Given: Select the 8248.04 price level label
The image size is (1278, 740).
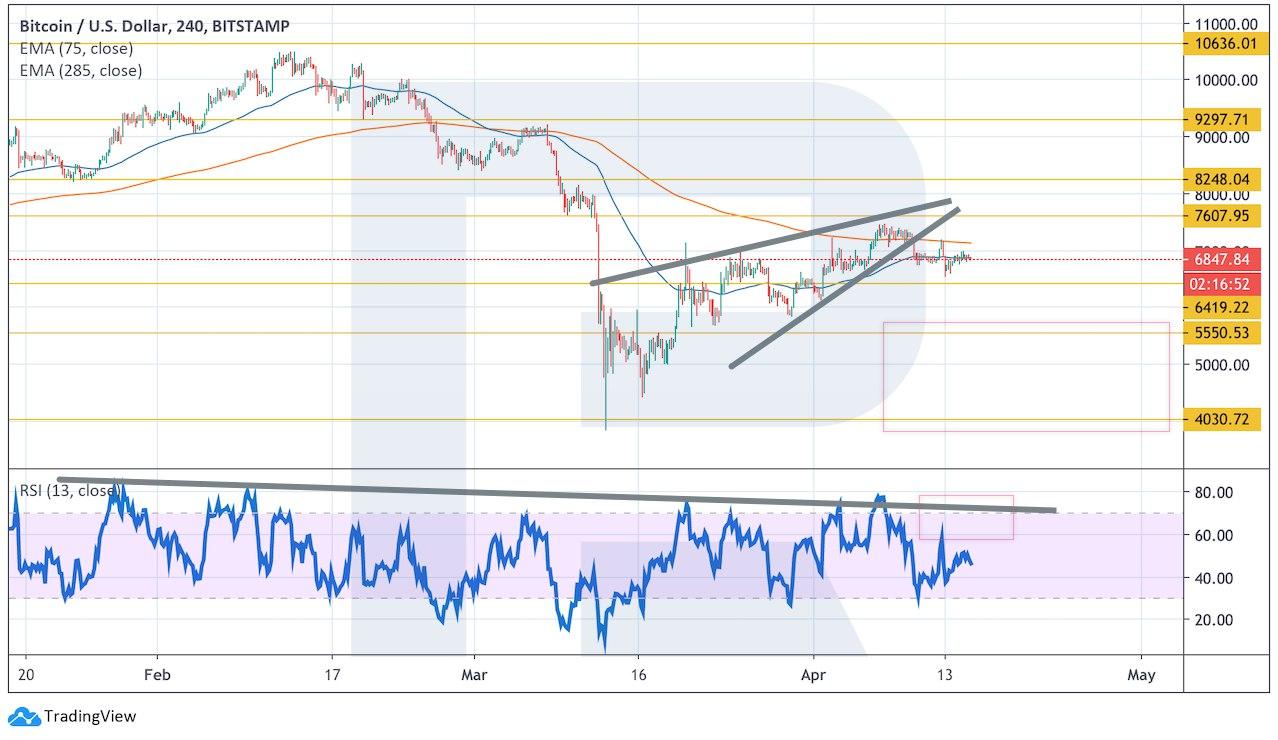Looking at the screenshot, I should 1223,180.
